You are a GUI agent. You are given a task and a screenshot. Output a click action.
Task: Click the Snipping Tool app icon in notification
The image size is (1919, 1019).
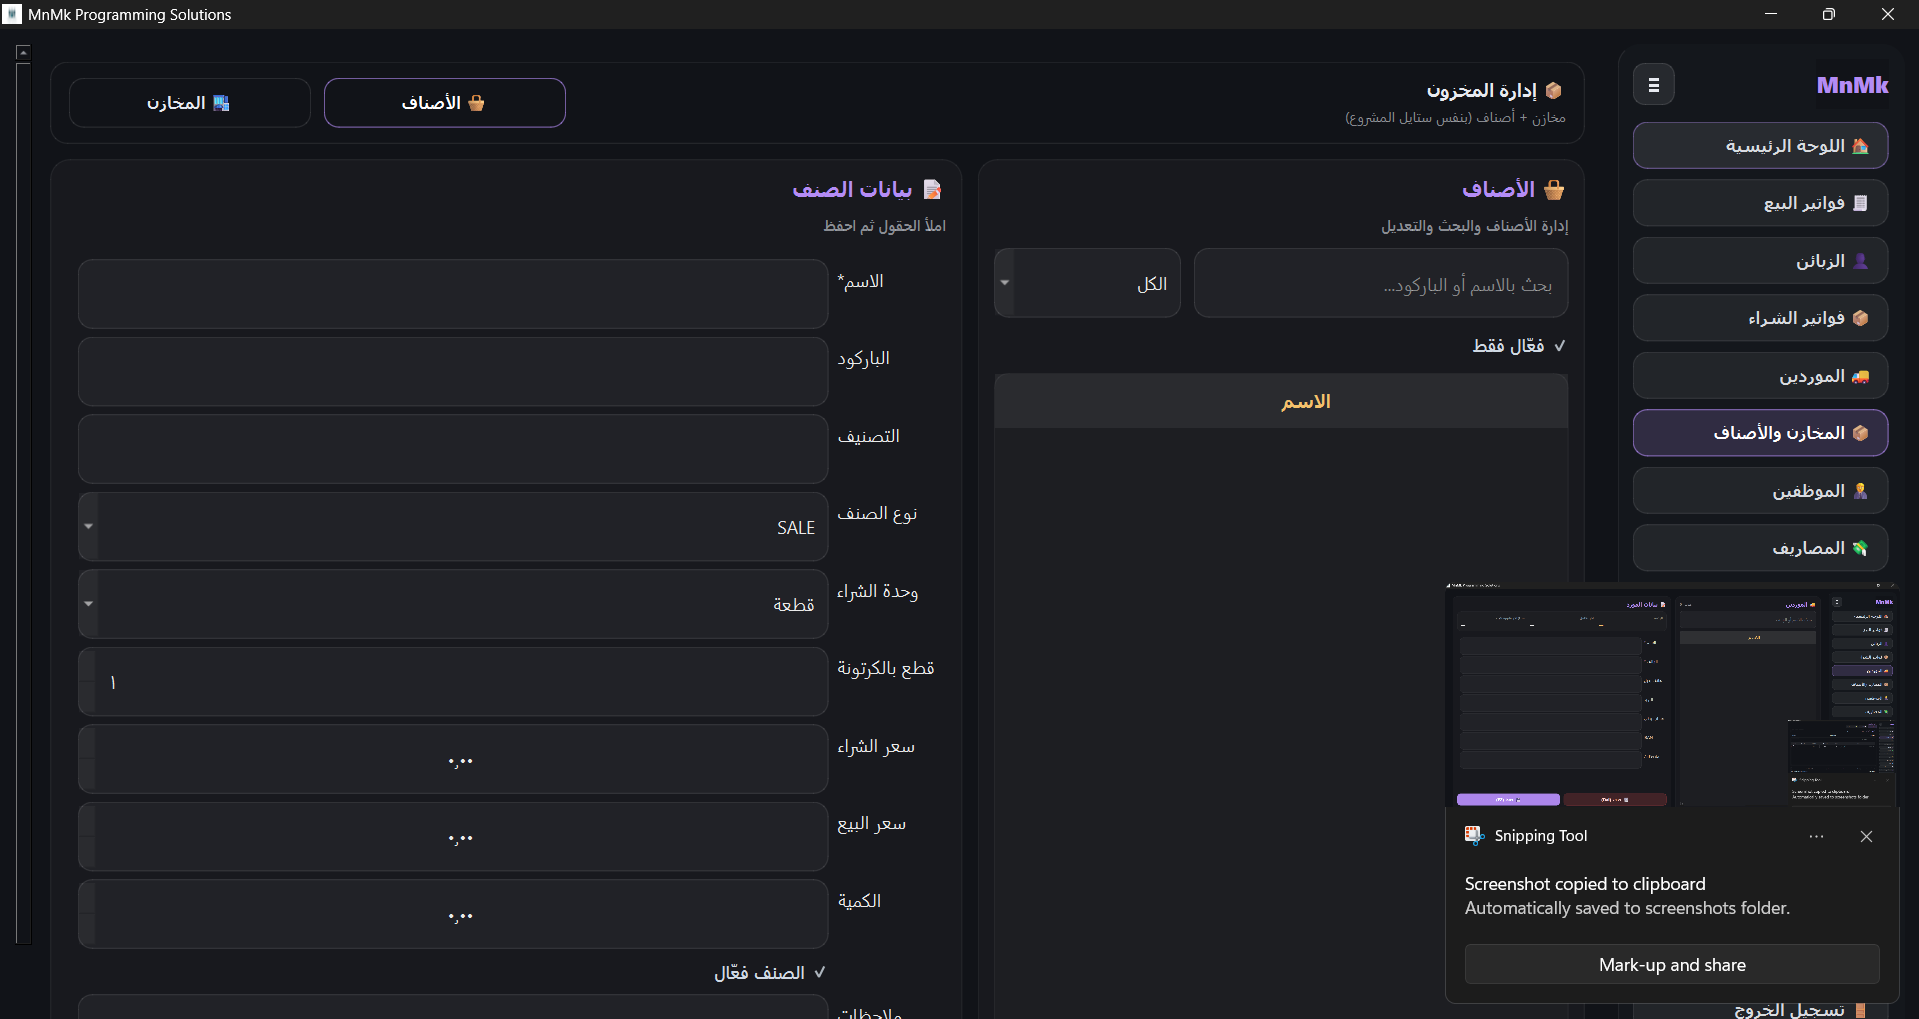coord(1474,836)
